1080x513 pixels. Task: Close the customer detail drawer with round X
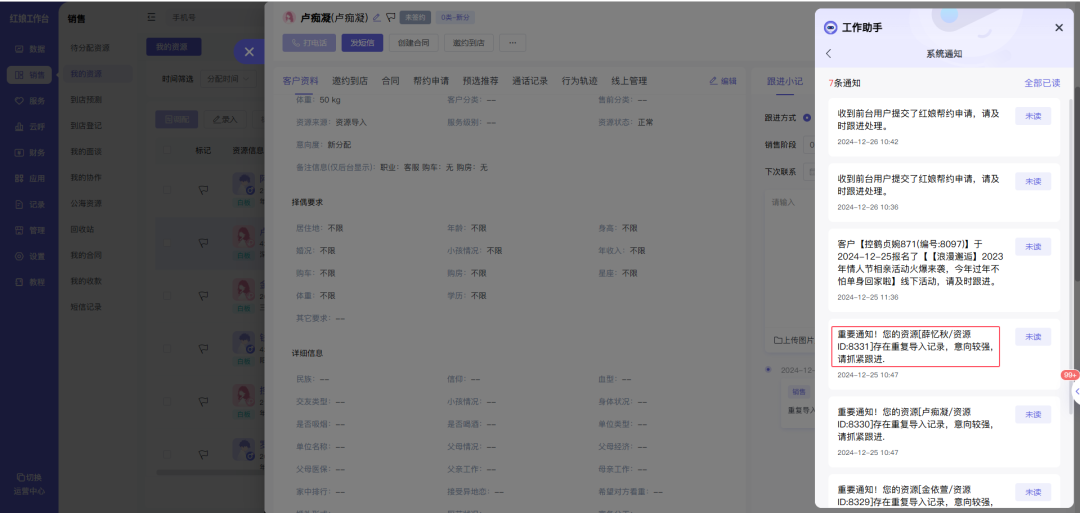[249, 51]
